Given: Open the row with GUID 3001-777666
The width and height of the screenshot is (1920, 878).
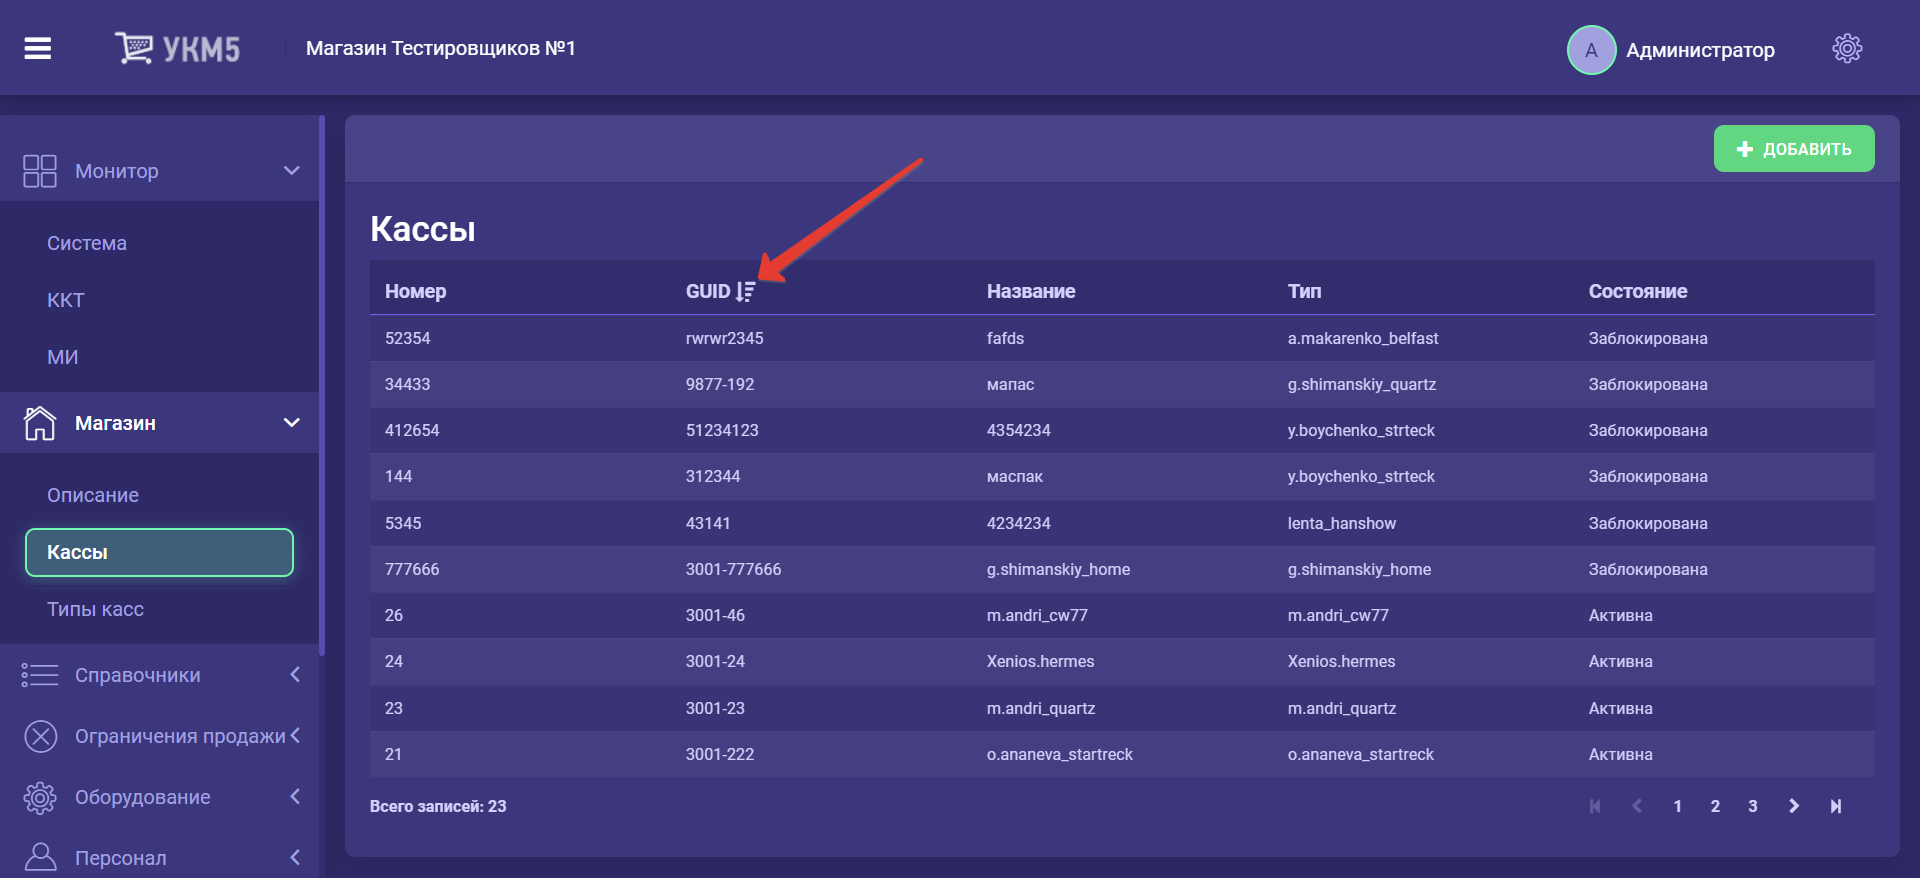Looking at the screenshot, I should [x=733, y=569].
